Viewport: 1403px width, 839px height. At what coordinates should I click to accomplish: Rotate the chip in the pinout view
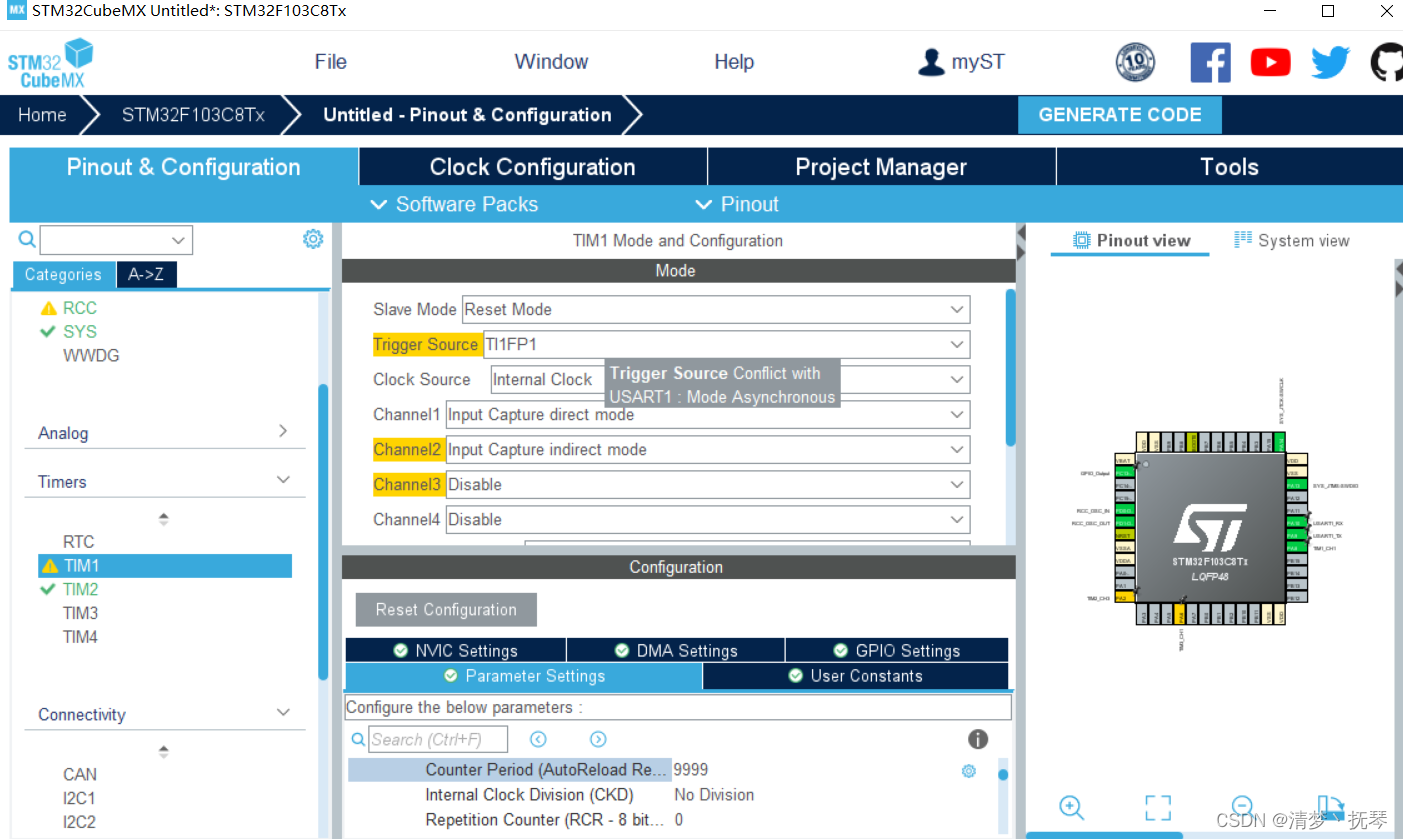pyautogui.click(x=1330, y=808)
